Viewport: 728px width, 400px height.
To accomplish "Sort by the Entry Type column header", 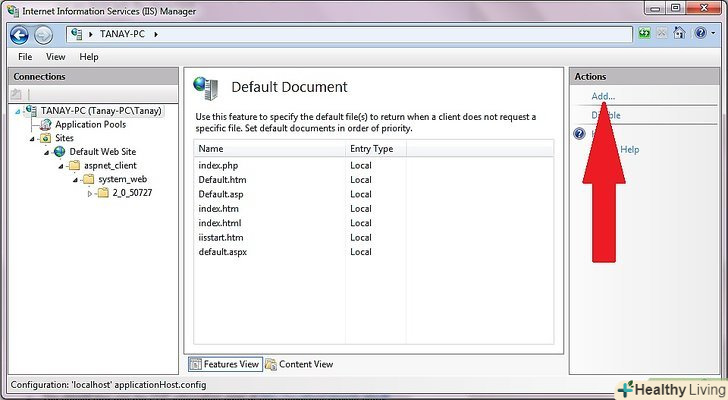I will pyautogui.click(x=371, y=149).
